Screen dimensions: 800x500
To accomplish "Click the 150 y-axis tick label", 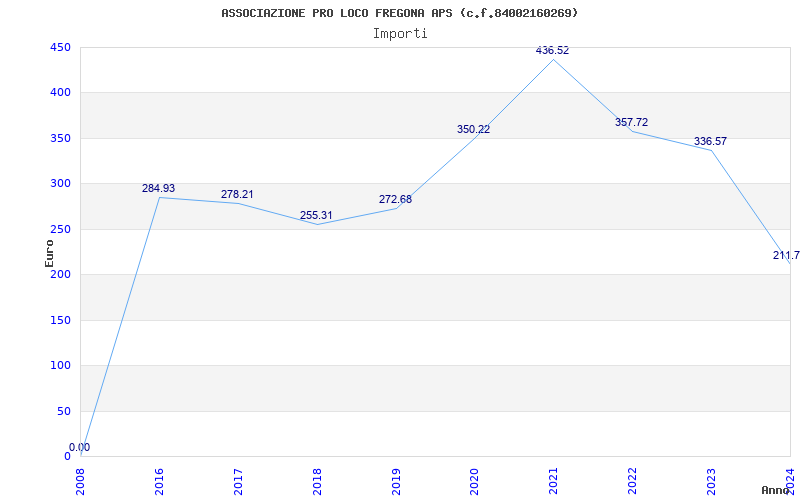I will [x=60, y=320].
